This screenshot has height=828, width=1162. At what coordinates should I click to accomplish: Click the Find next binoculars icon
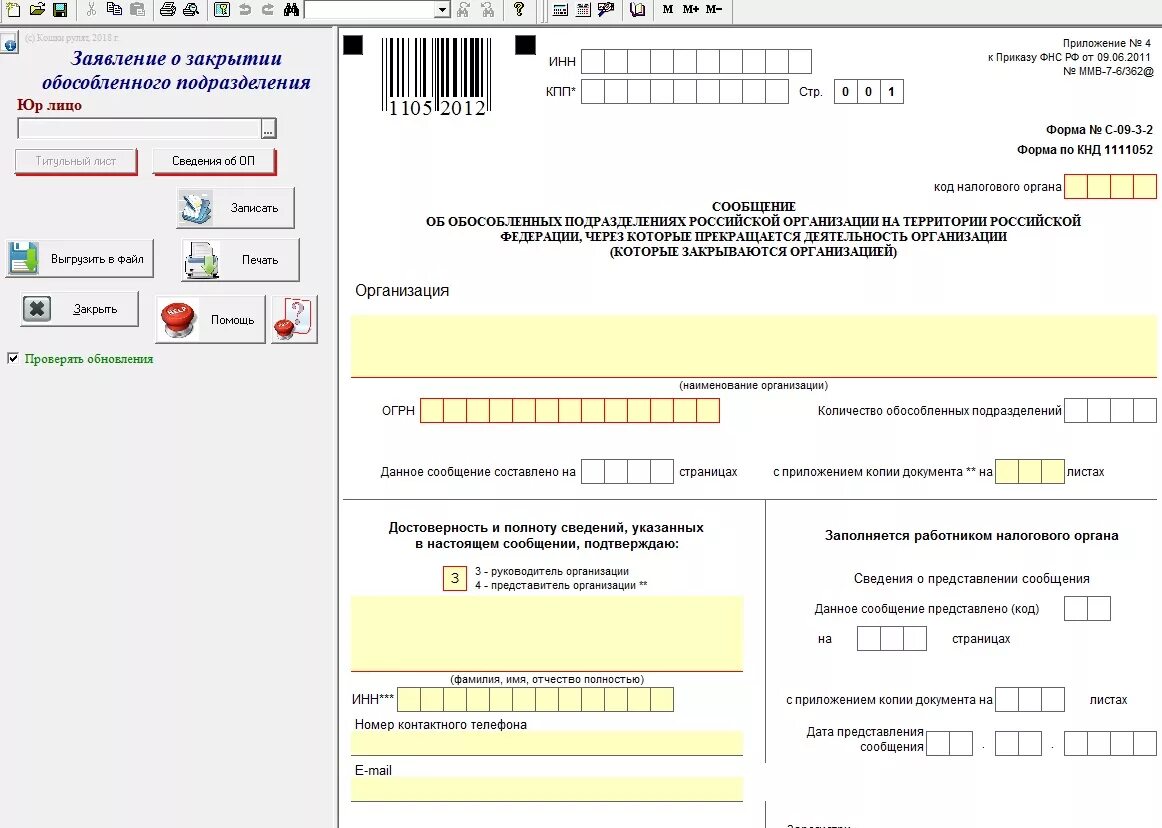(x=464, y=9)
